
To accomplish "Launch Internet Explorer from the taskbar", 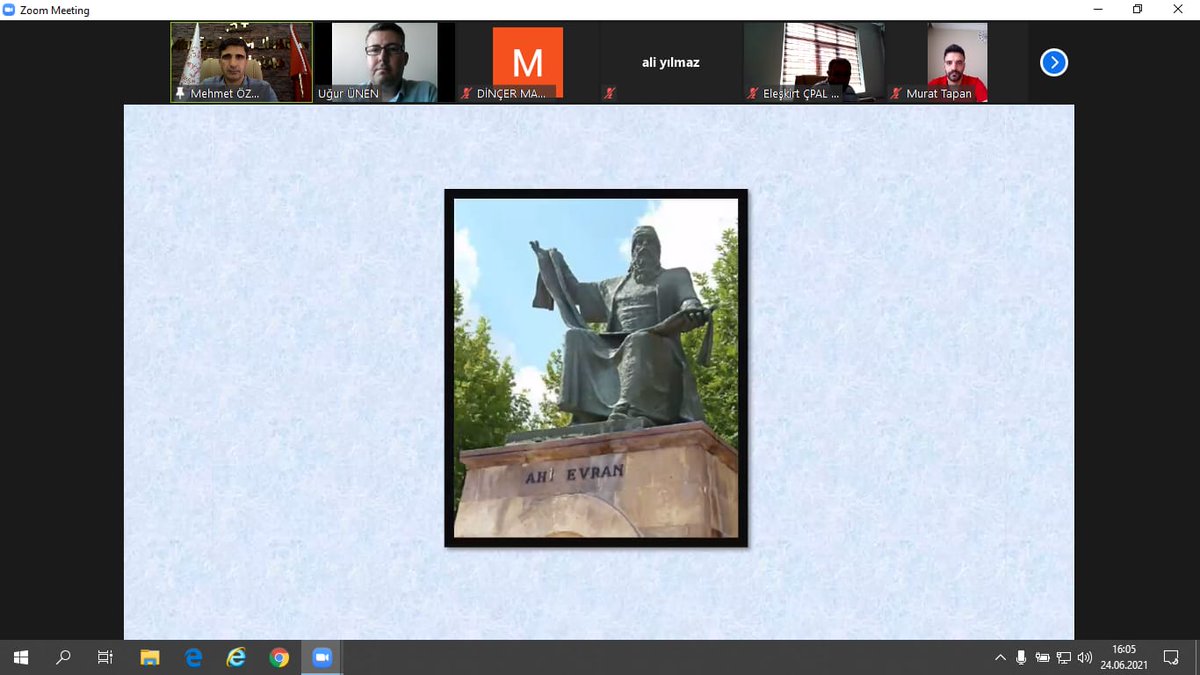I will [x=236, y=657].
